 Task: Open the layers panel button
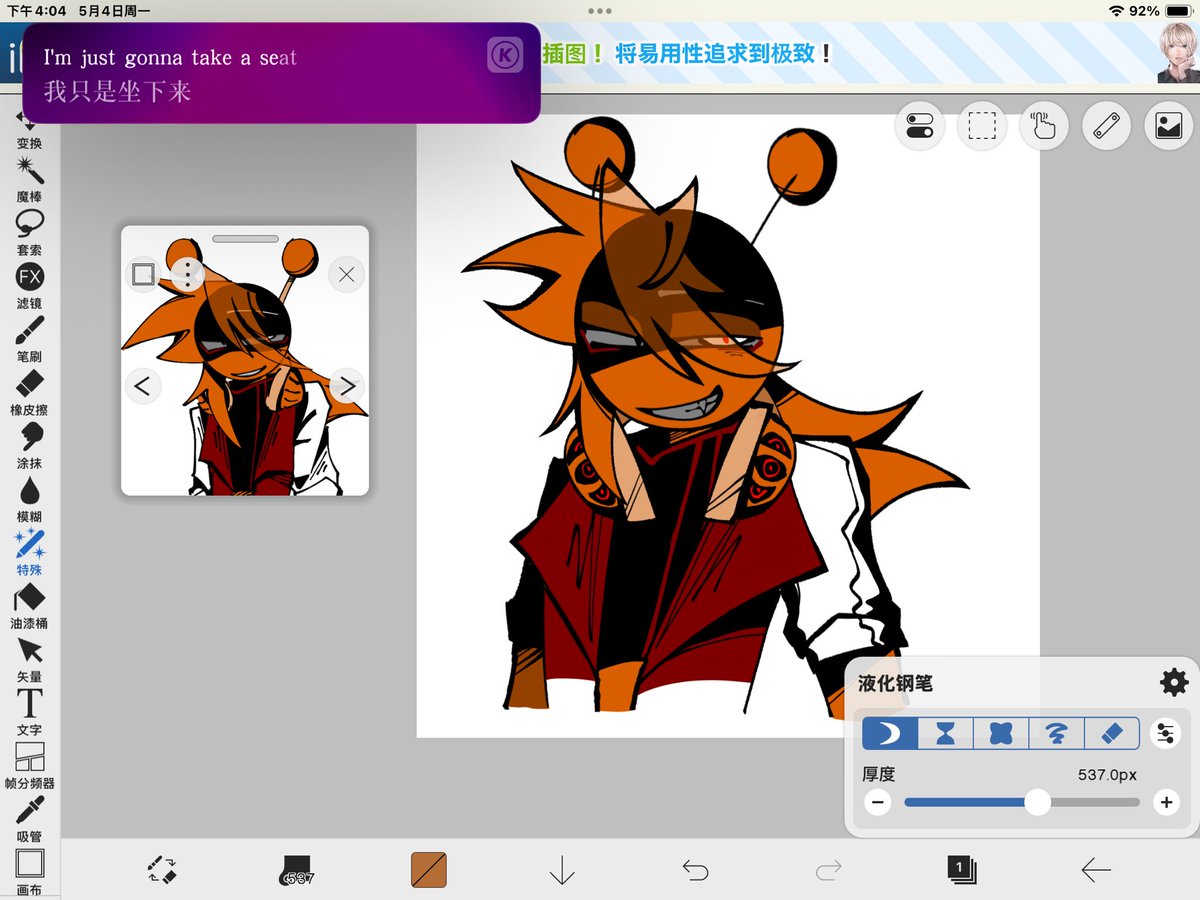(961, 869)
